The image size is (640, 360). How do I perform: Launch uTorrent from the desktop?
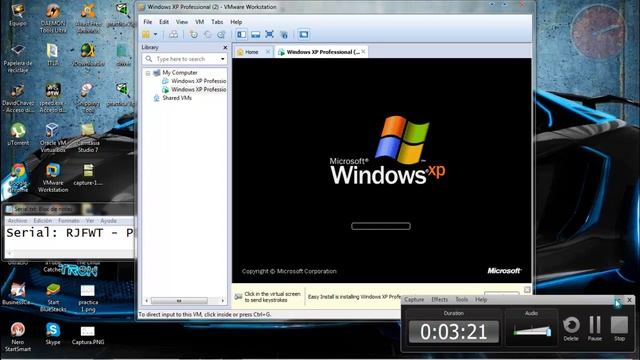pyautogui.click(x=18, y=134)
